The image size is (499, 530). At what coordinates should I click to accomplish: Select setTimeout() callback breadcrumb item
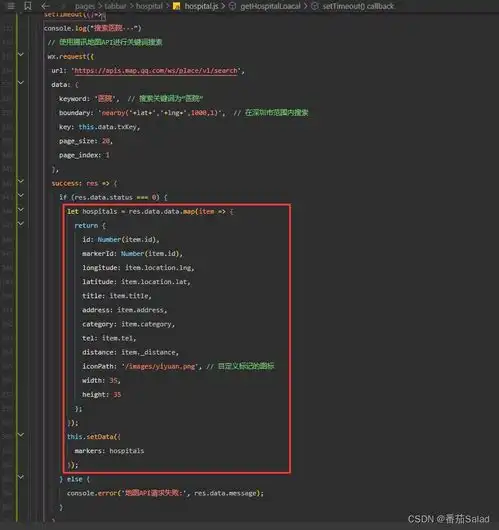[358, 6]
